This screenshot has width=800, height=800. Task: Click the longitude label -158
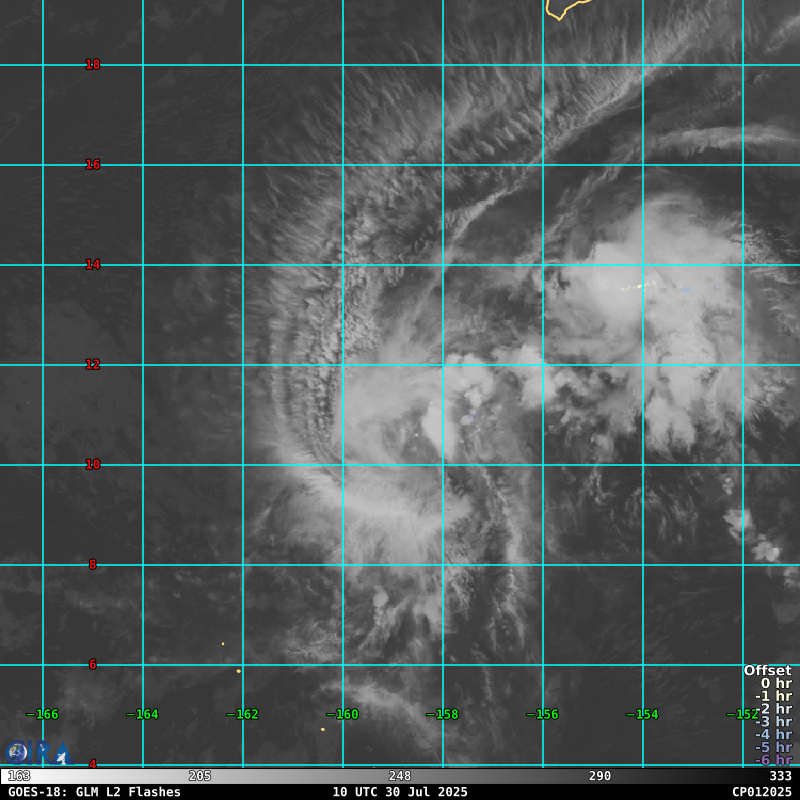442,714
